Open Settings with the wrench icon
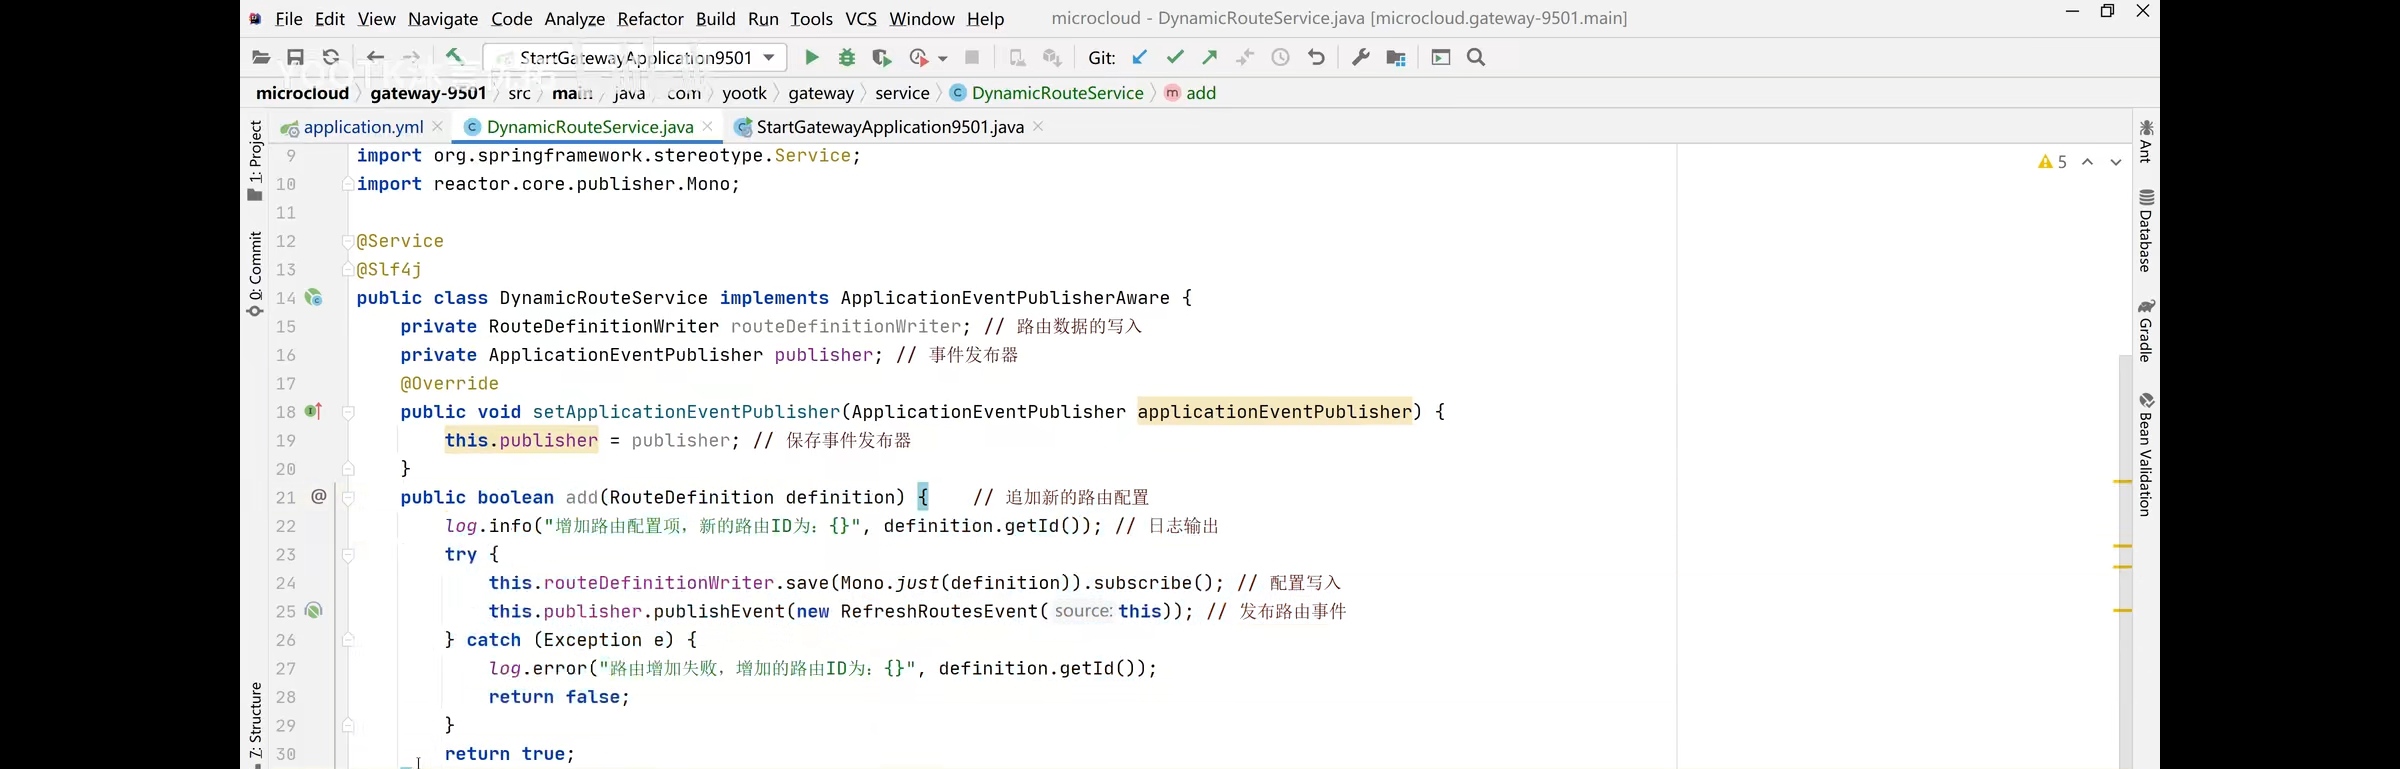The image size is (2400, 769). 1361,58
